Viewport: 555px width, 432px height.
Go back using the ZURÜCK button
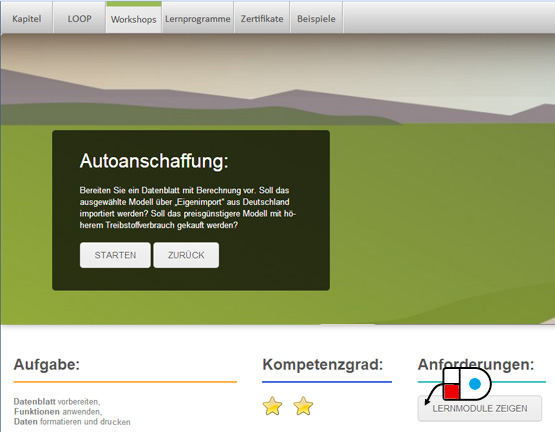point(186,255)
